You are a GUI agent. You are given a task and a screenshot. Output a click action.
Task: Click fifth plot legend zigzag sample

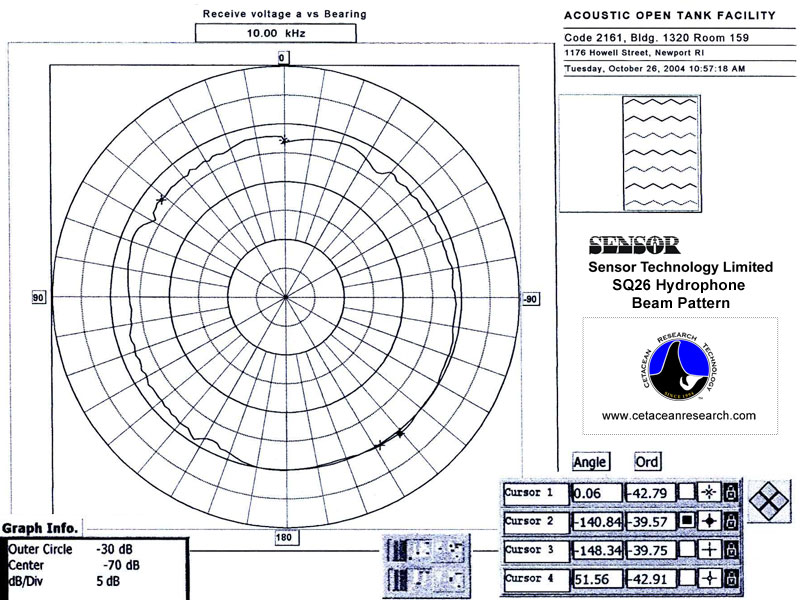(661, 169)
